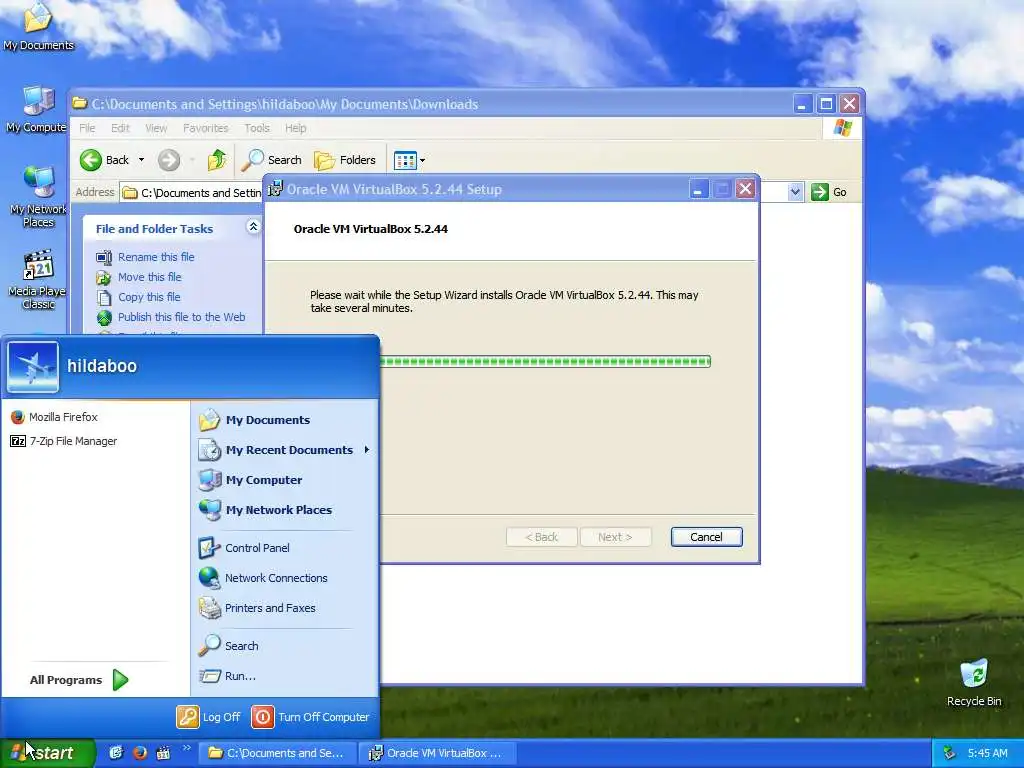The height and width of the screenshot is (768, 1024).
Task: Click the system tray network icon
Action: pos(950,753)
